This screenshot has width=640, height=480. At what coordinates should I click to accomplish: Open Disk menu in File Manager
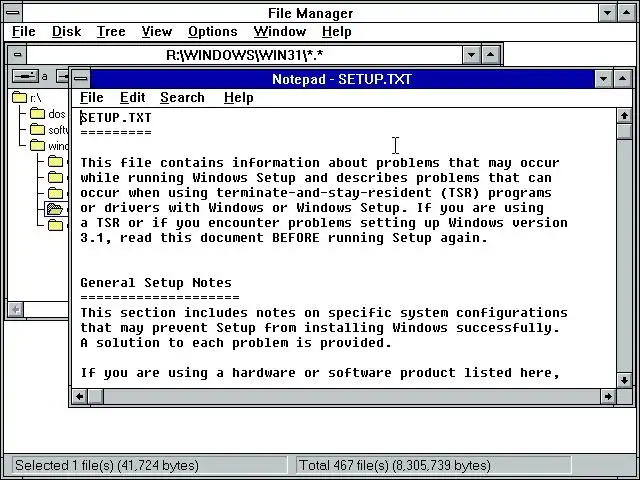point(67,31)
